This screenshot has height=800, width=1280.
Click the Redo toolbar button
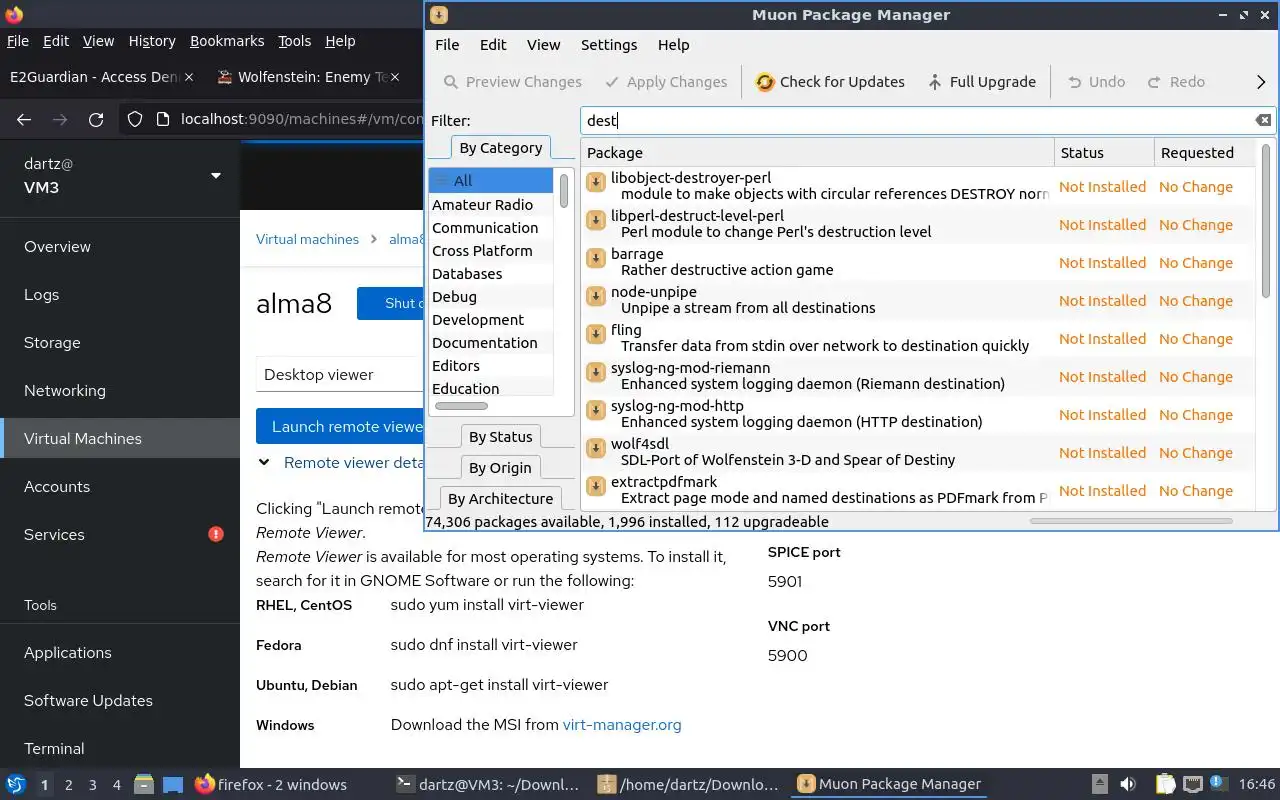[1176, 82]
